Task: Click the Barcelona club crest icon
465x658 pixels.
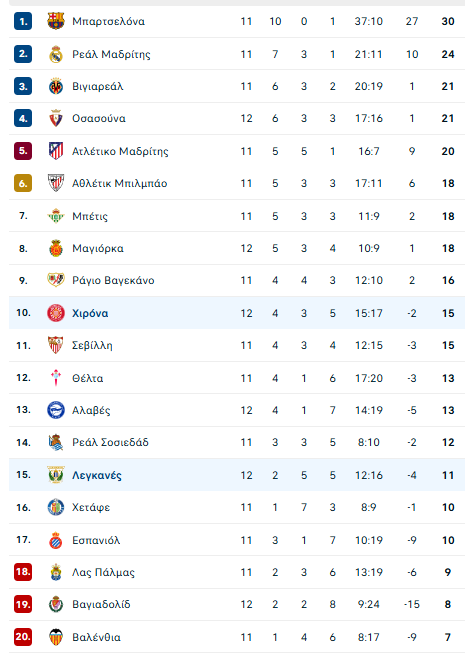Action: tap(56, 21)
